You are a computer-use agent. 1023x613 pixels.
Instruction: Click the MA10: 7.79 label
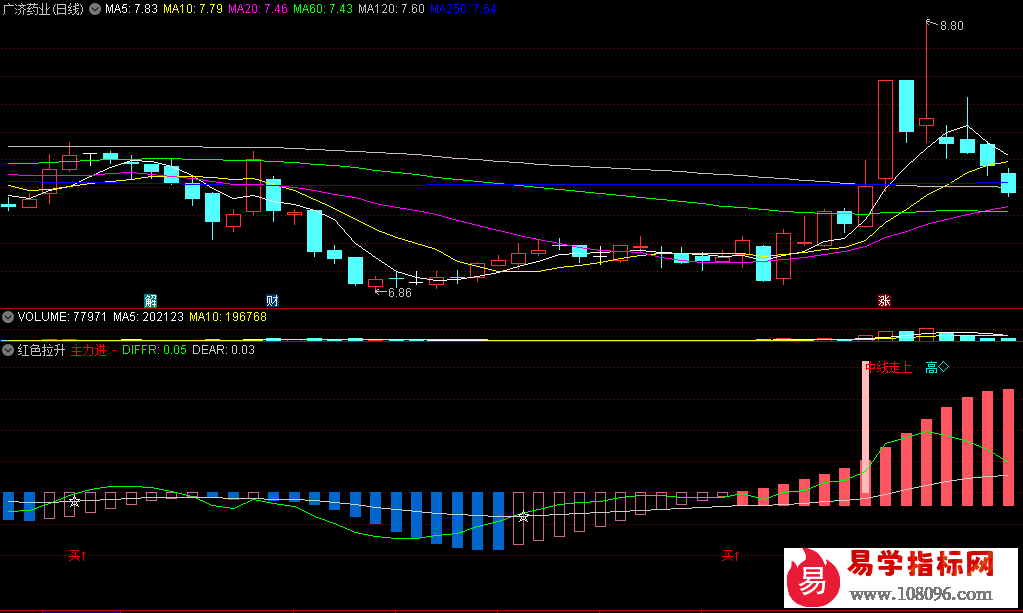[x=192, y=9]
